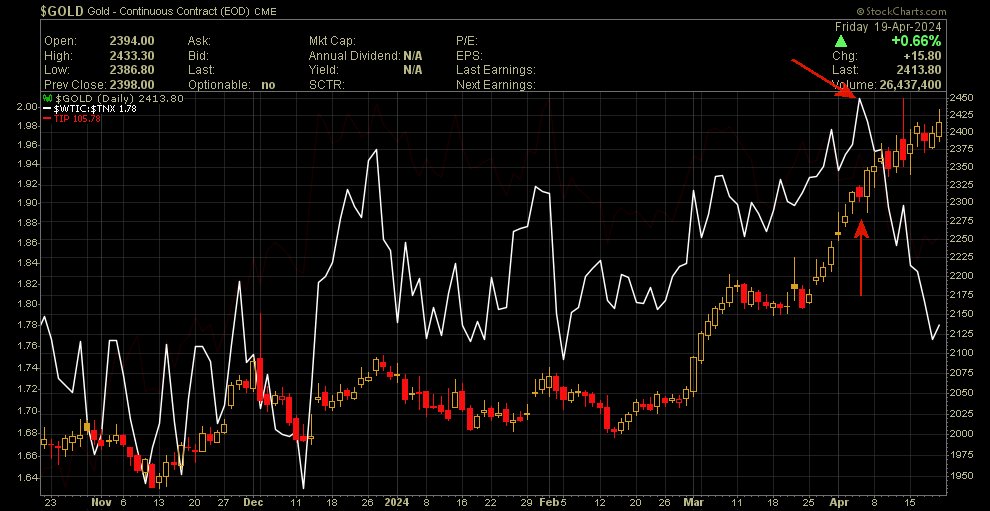Screen dimensions: 990x511
Task: Click the 1950 right price axis label
Action: click(962, 475)
